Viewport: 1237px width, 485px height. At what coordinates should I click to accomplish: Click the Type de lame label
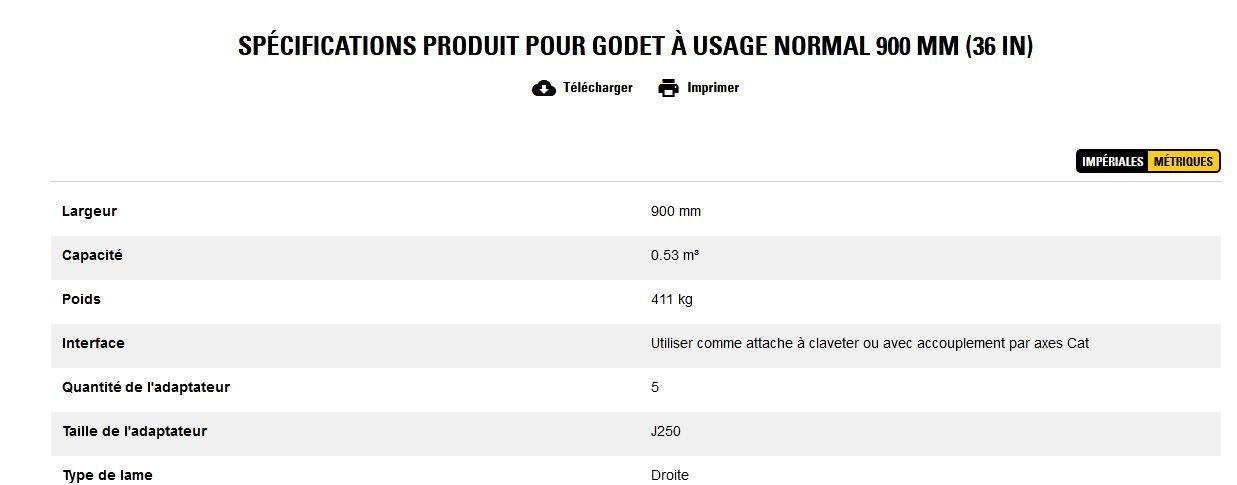[x=107, y=475]
